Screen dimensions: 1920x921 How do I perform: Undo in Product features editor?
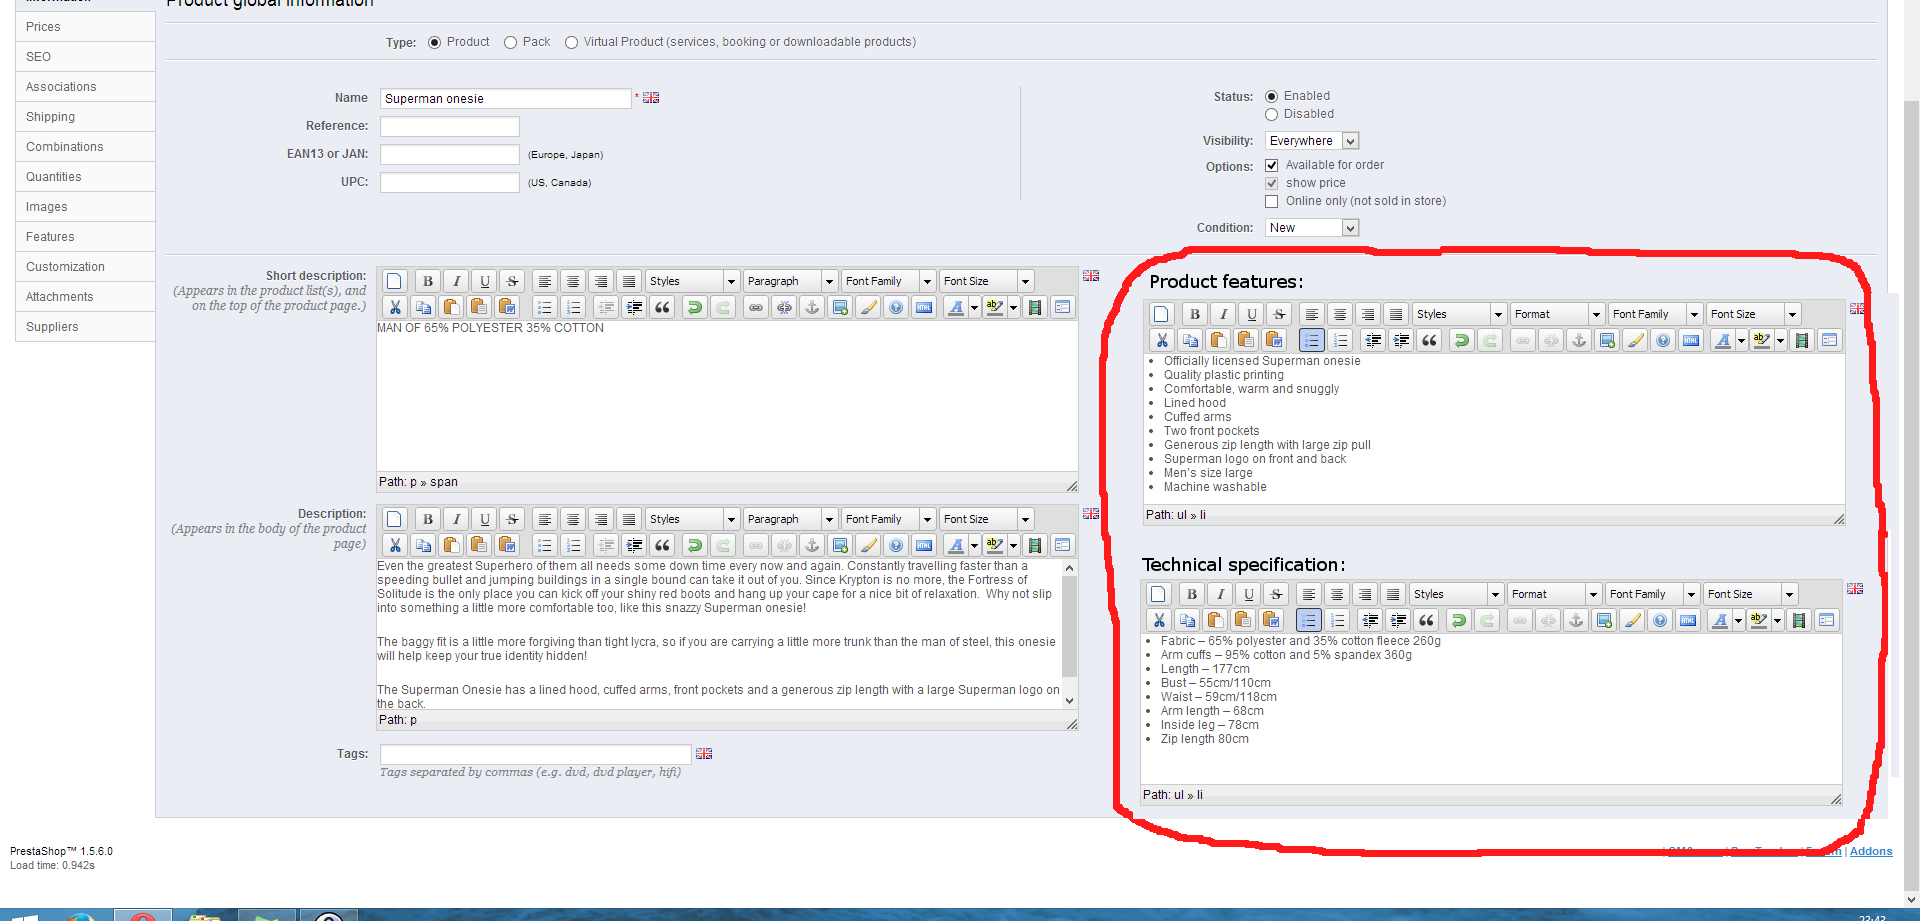click(x=1461, y=340)
